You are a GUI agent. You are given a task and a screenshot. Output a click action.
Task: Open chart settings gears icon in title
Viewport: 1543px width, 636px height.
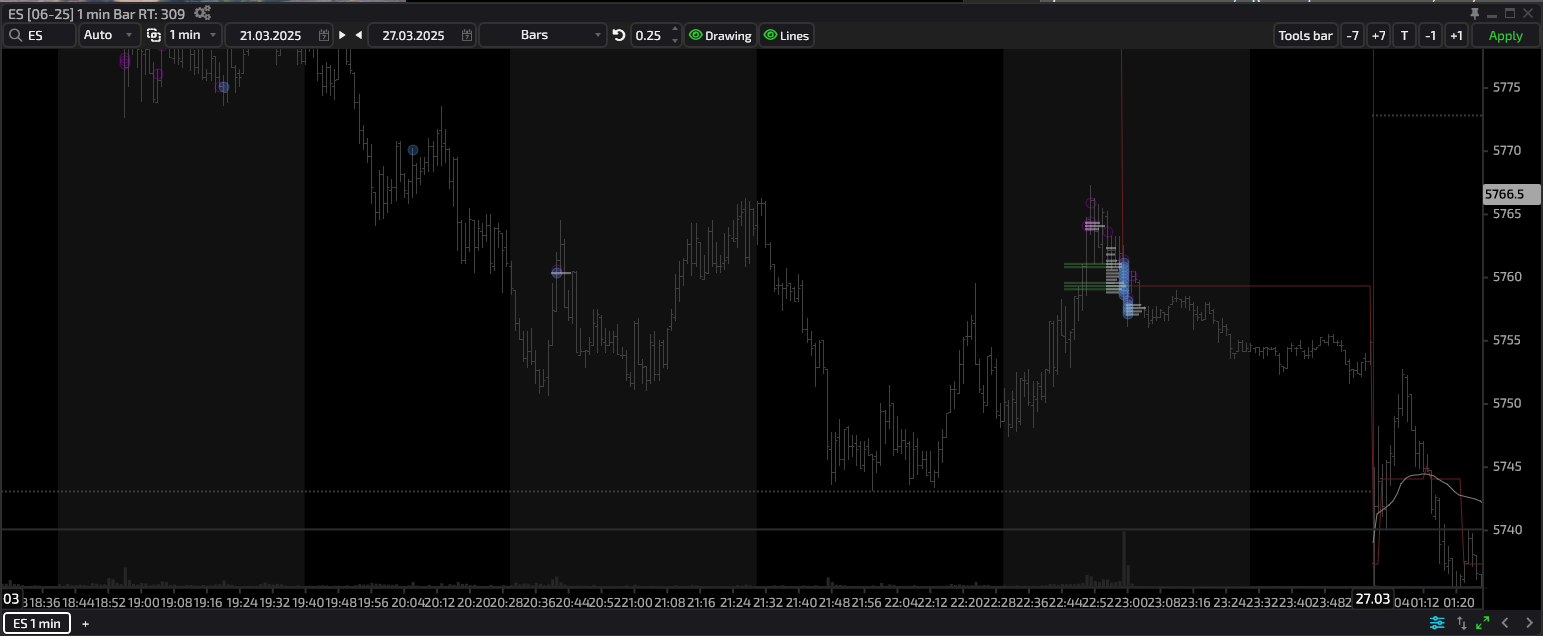[202, 13]
